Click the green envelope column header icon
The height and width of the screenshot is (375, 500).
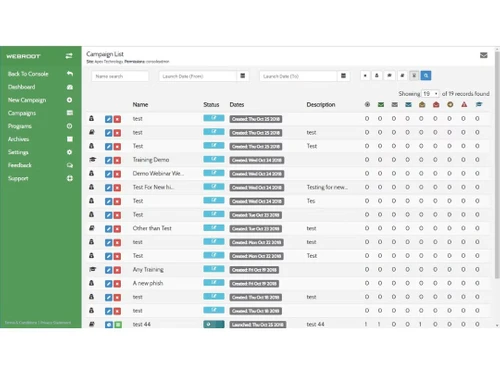pyautogui.click(x=381, y=105)
